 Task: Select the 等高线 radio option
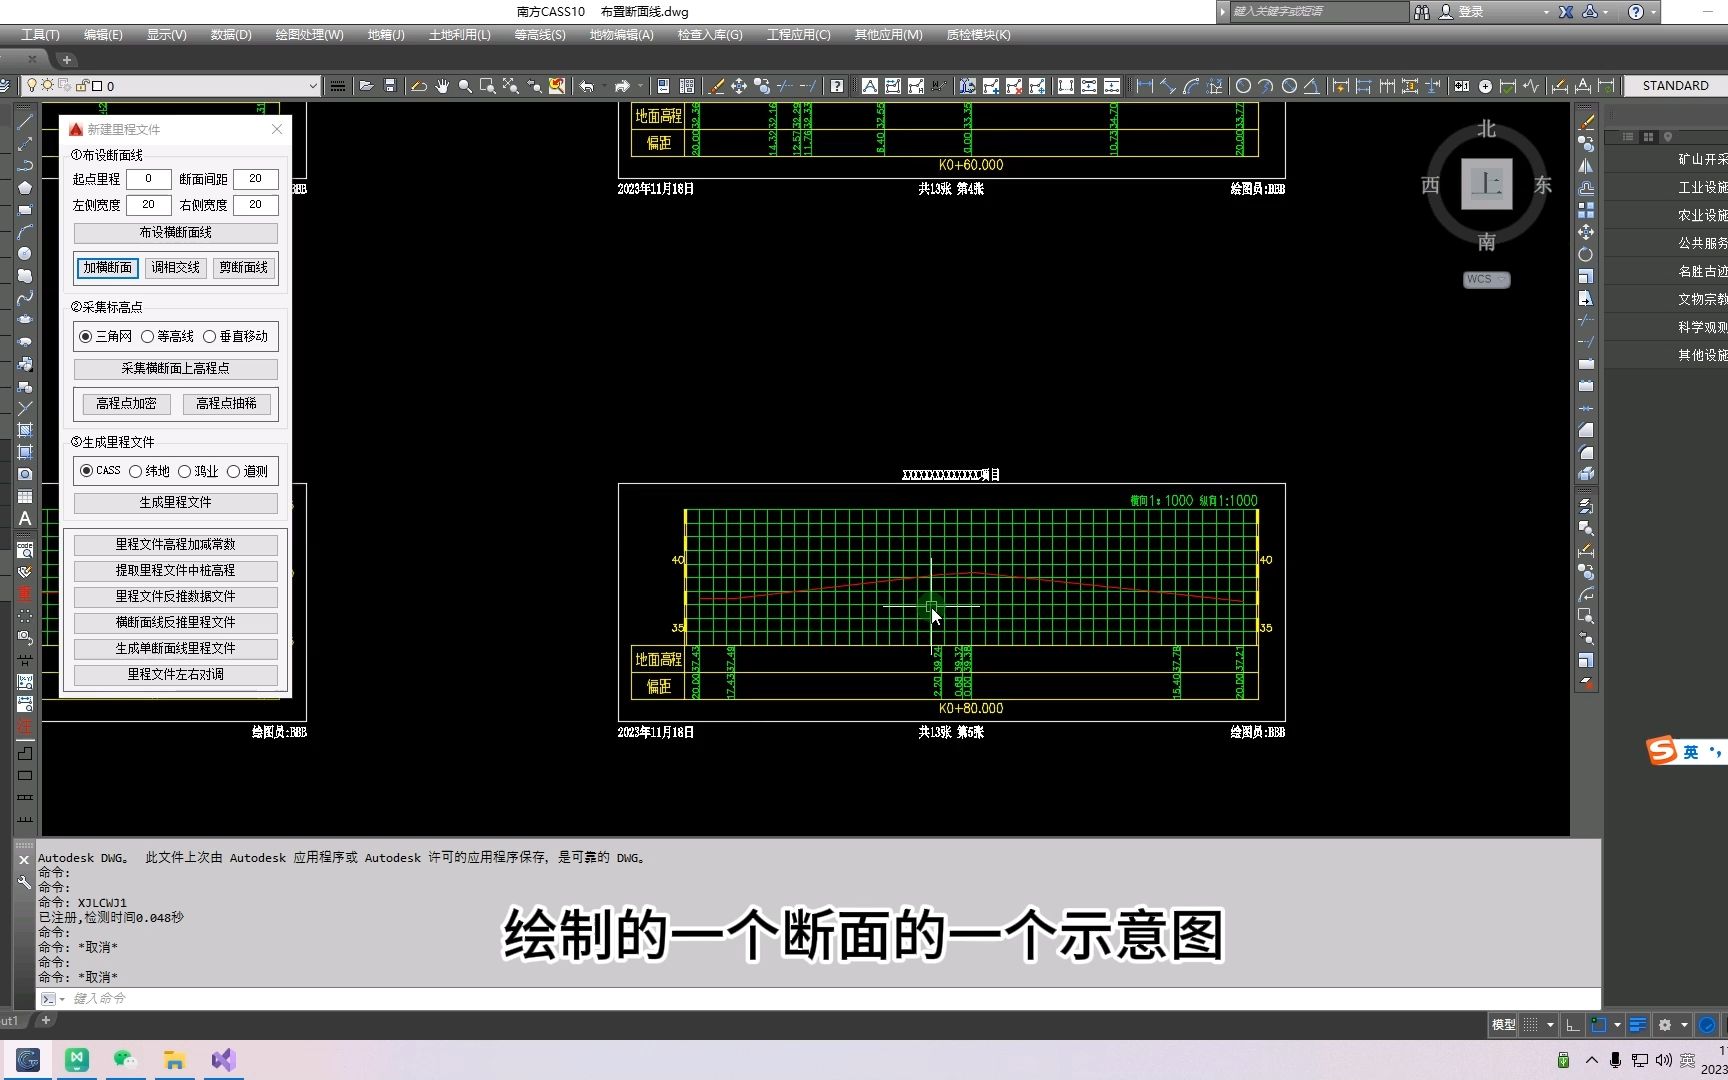tap(148, 337)
